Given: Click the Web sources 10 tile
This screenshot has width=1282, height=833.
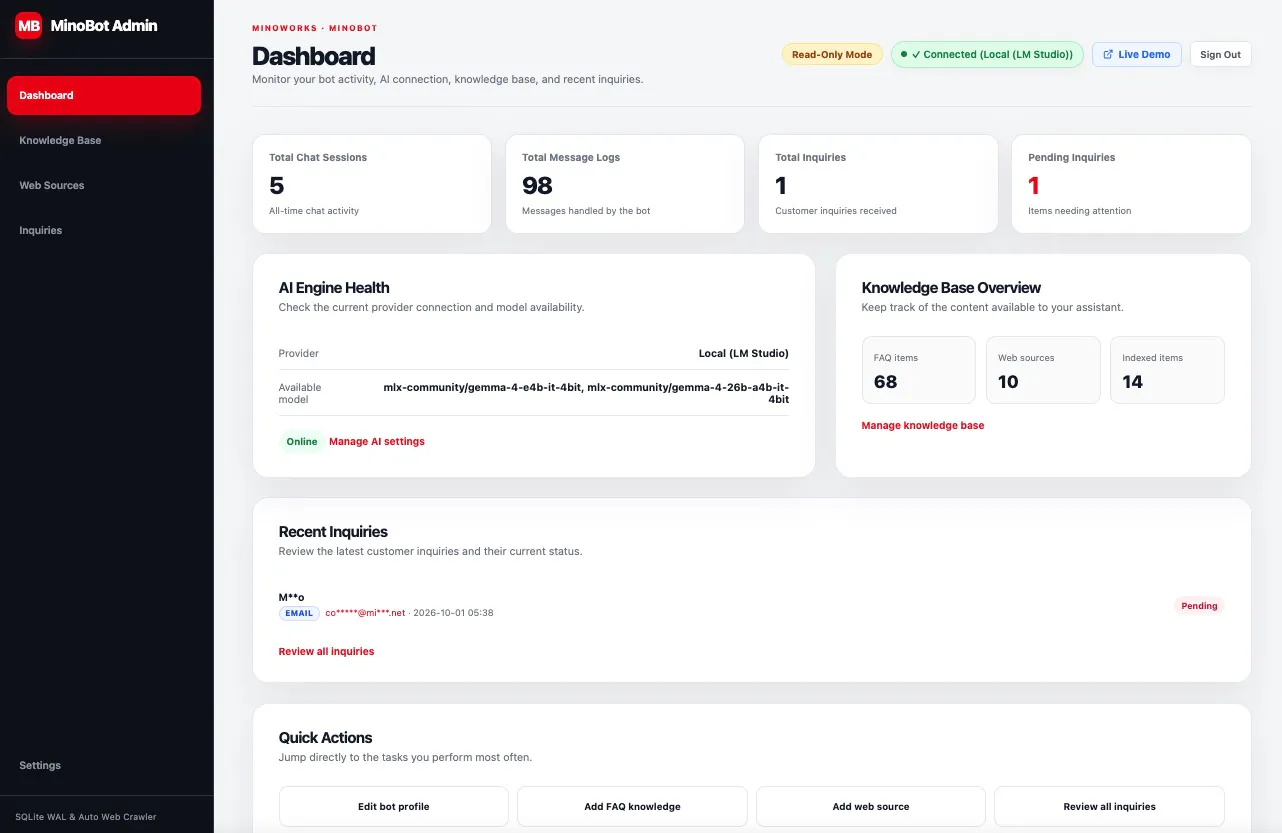Looking at the screenshot, I should point(1043,370).
